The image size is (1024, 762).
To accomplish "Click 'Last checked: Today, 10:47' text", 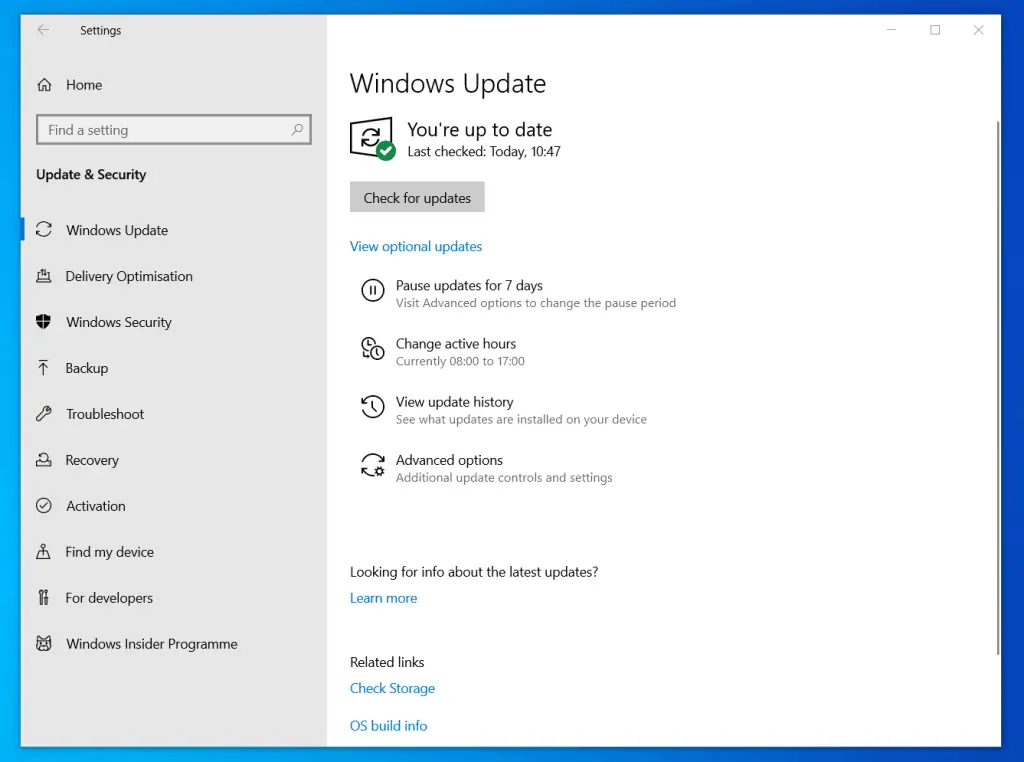I will tap(484, 151).
